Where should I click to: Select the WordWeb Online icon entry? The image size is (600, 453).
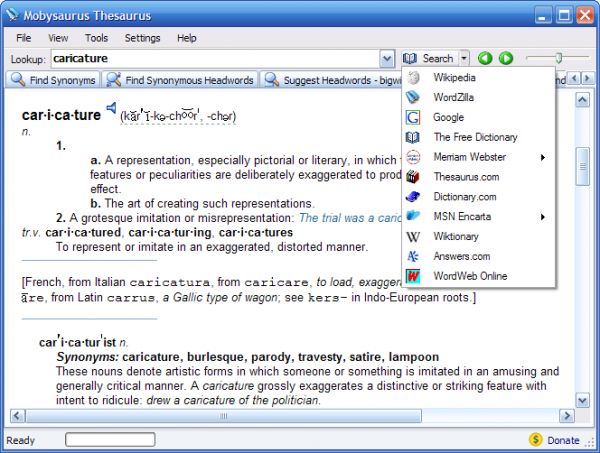(x=413, y=276)
